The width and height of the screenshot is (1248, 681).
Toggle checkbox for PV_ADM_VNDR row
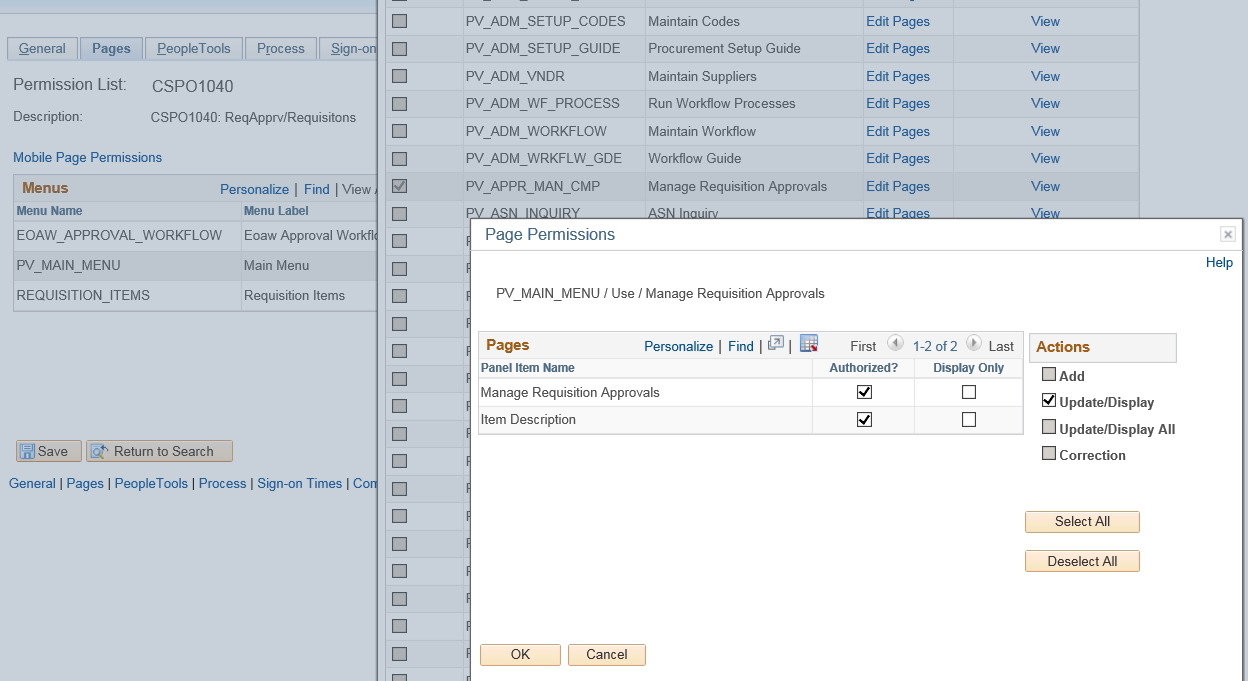[400, 76]
